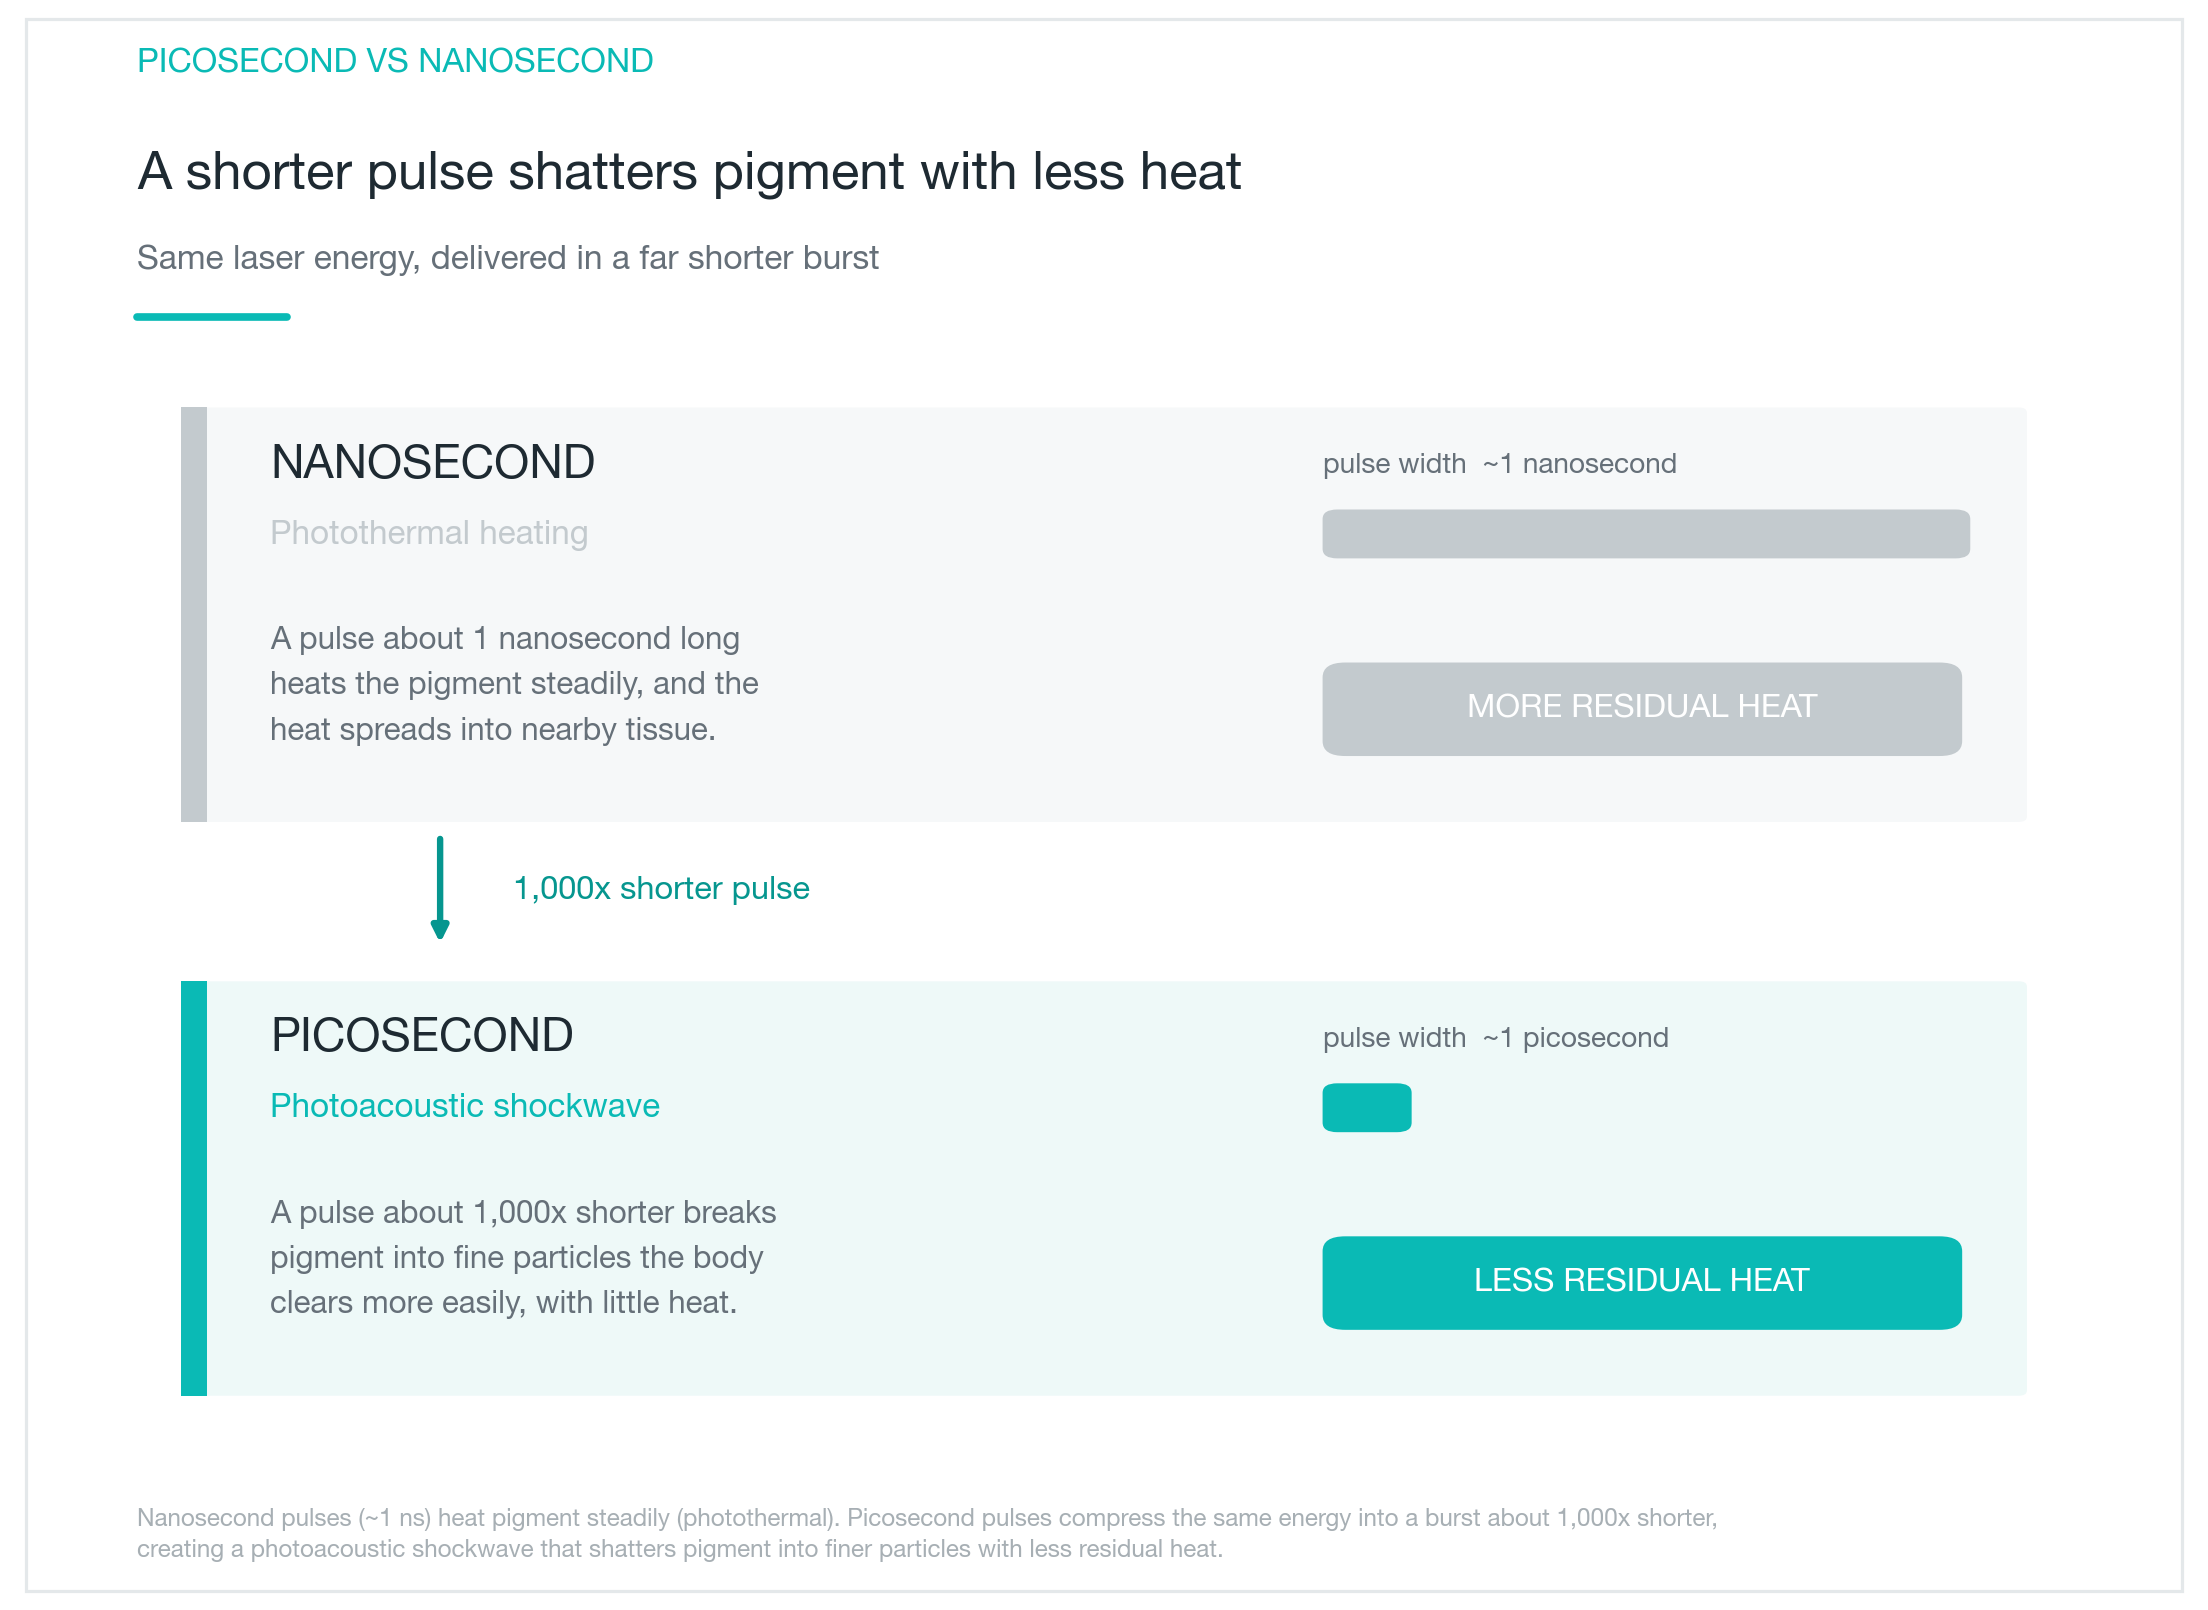Click the footnote text at the bottom
This screenshot has width=2208, height=1610.
[x=927, y=1533]
